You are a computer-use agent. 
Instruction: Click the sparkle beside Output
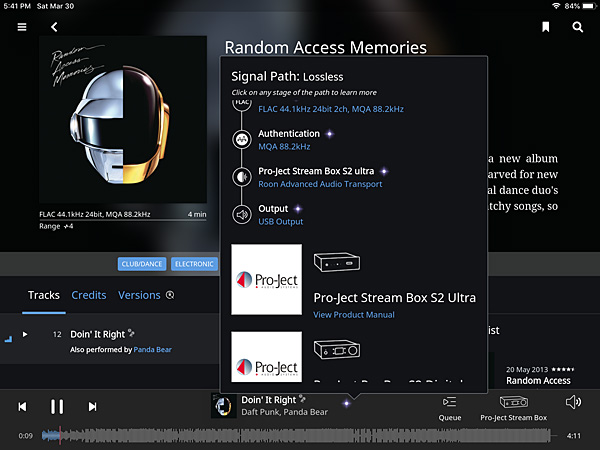coord(298,209)
